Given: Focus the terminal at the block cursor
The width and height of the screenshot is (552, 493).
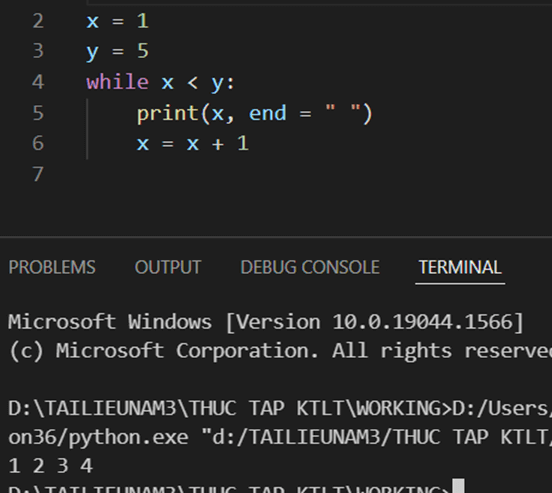Looking at the screenshot, I should [x=458, y=487].
